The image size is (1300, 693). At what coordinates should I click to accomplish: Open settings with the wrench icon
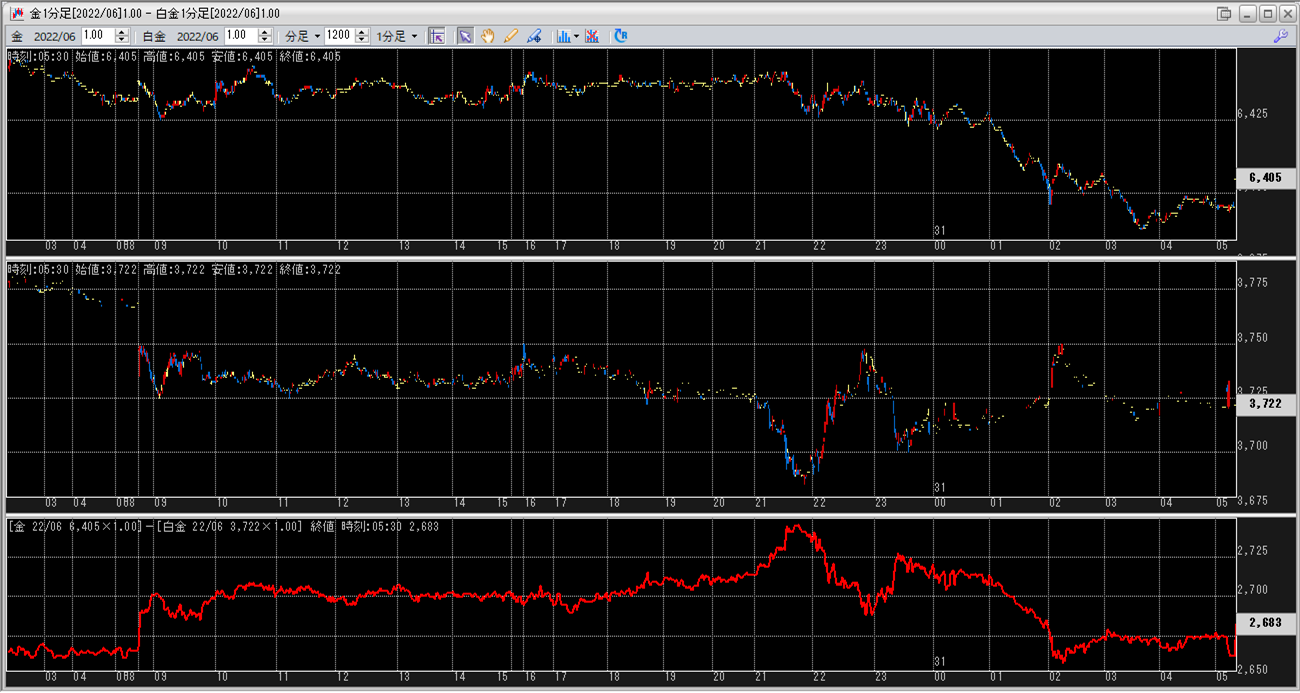tap(1280, 35)
